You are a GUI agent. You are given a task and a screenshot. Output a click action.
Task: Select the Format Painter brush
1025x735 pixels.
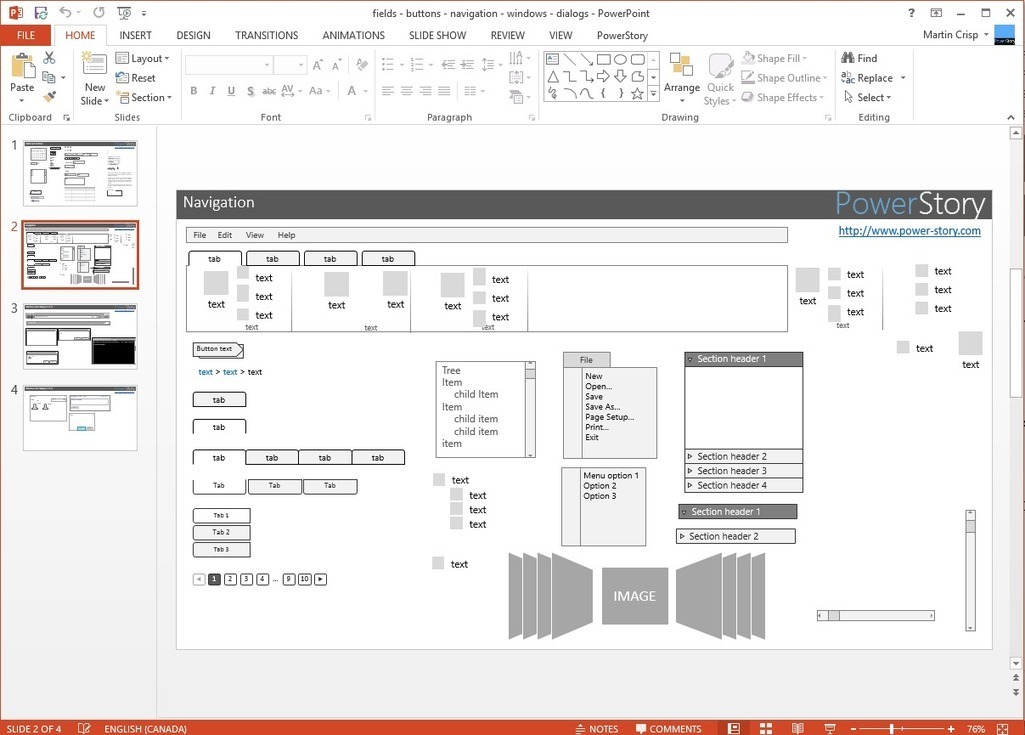point(49,97)
